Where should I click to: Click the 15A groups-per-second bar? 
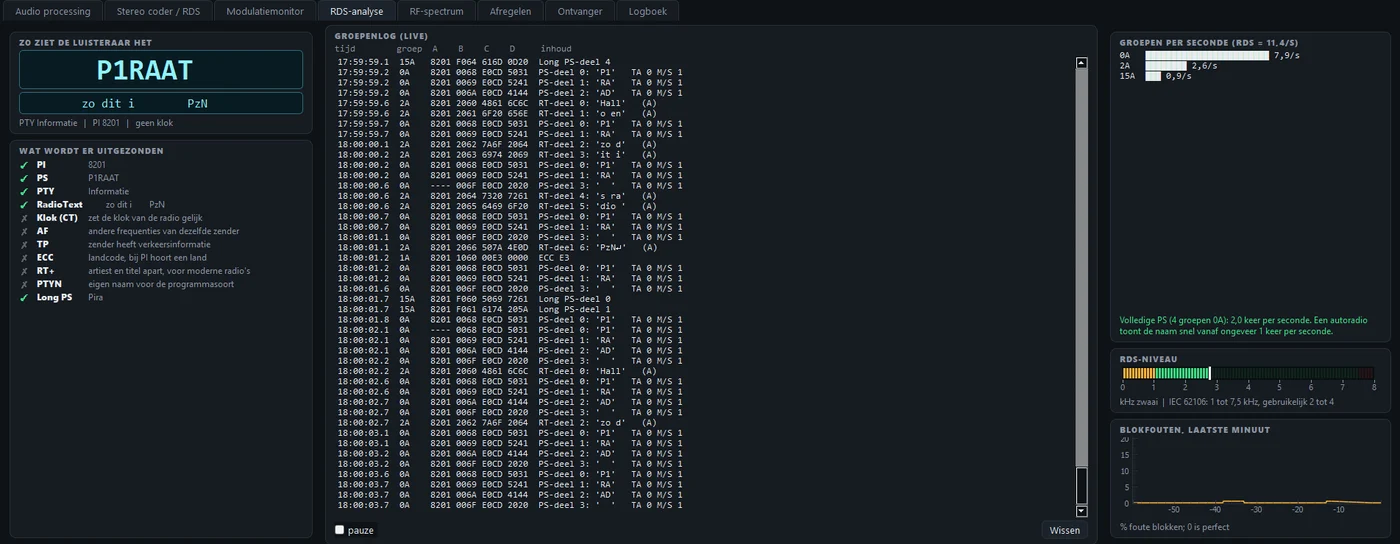(x=1152, y=76)
